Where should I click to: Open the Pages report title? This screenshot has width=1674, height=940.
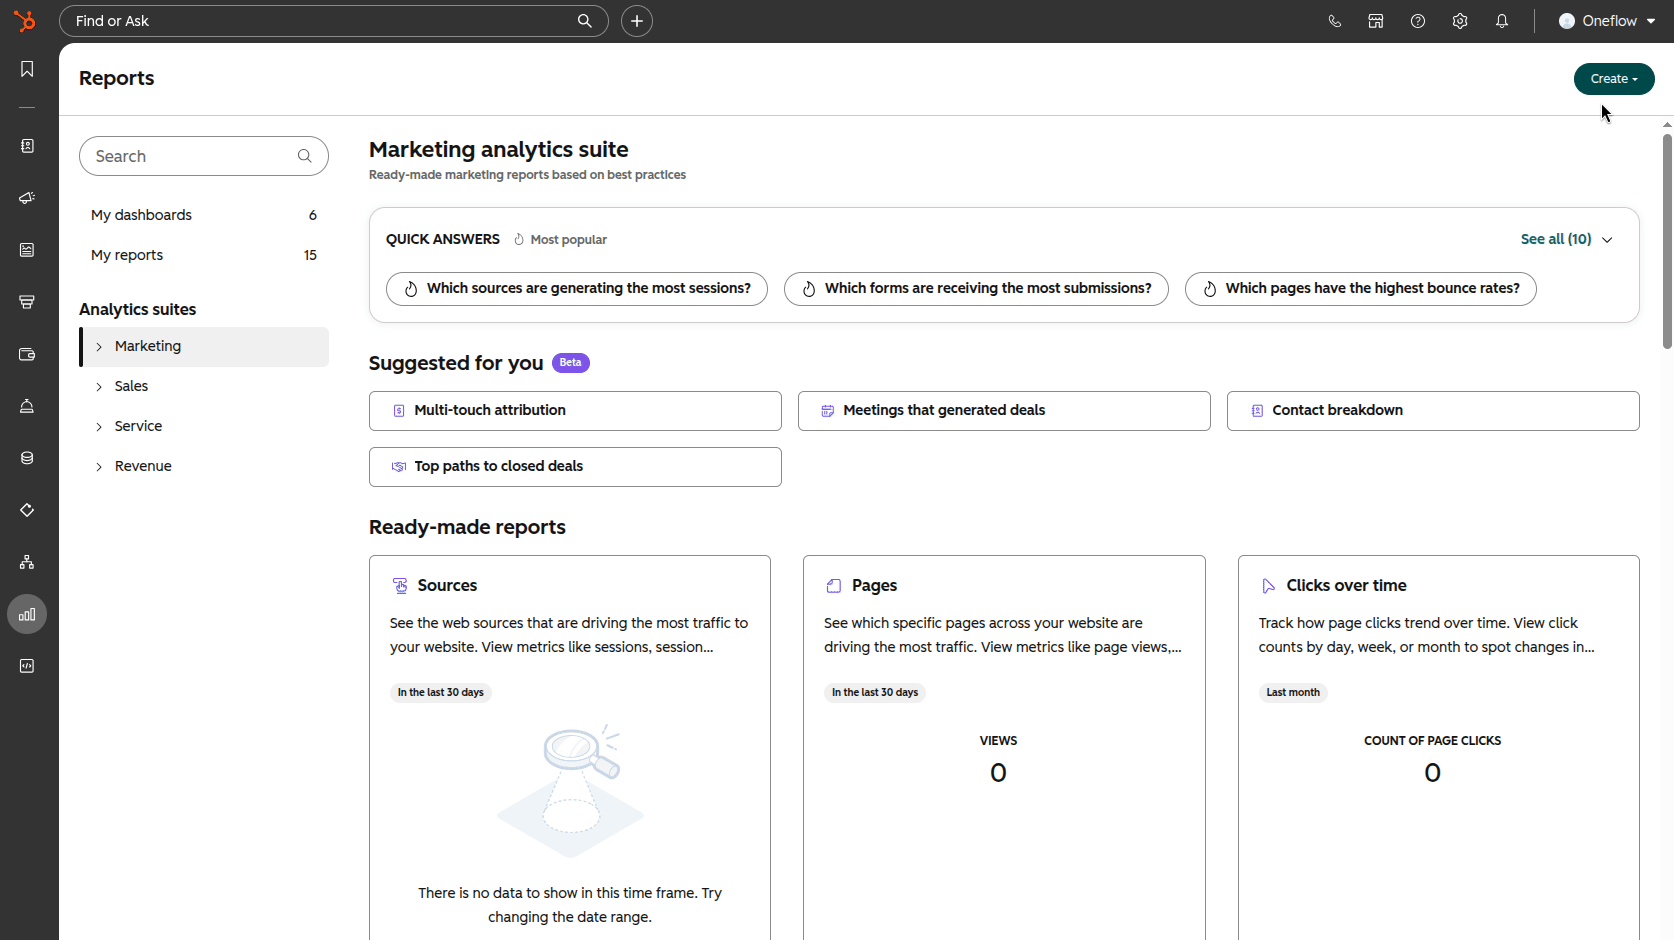coord(874,586)
